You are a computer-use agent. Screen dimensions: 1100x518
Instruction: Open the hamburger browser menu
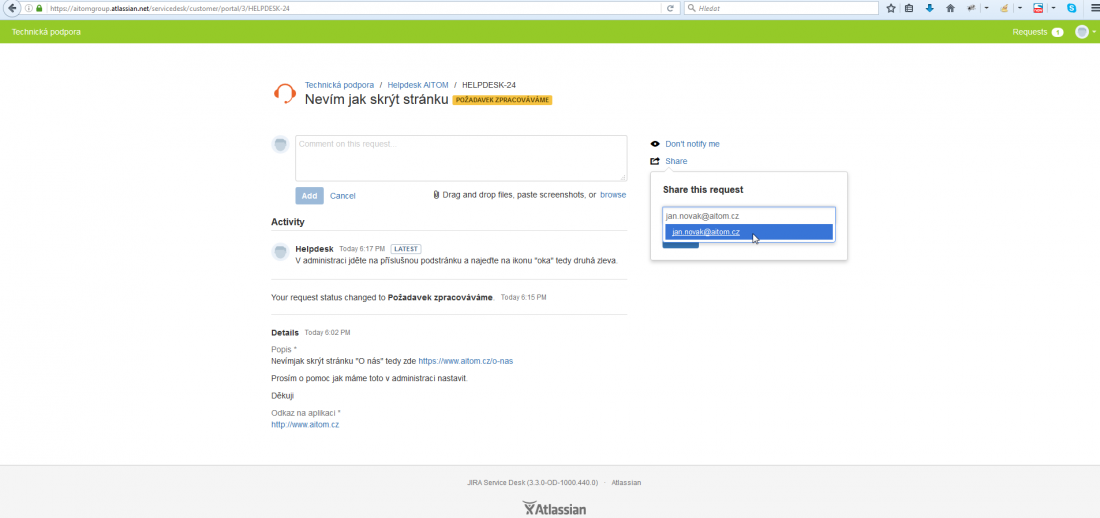tap(1090, 8)
